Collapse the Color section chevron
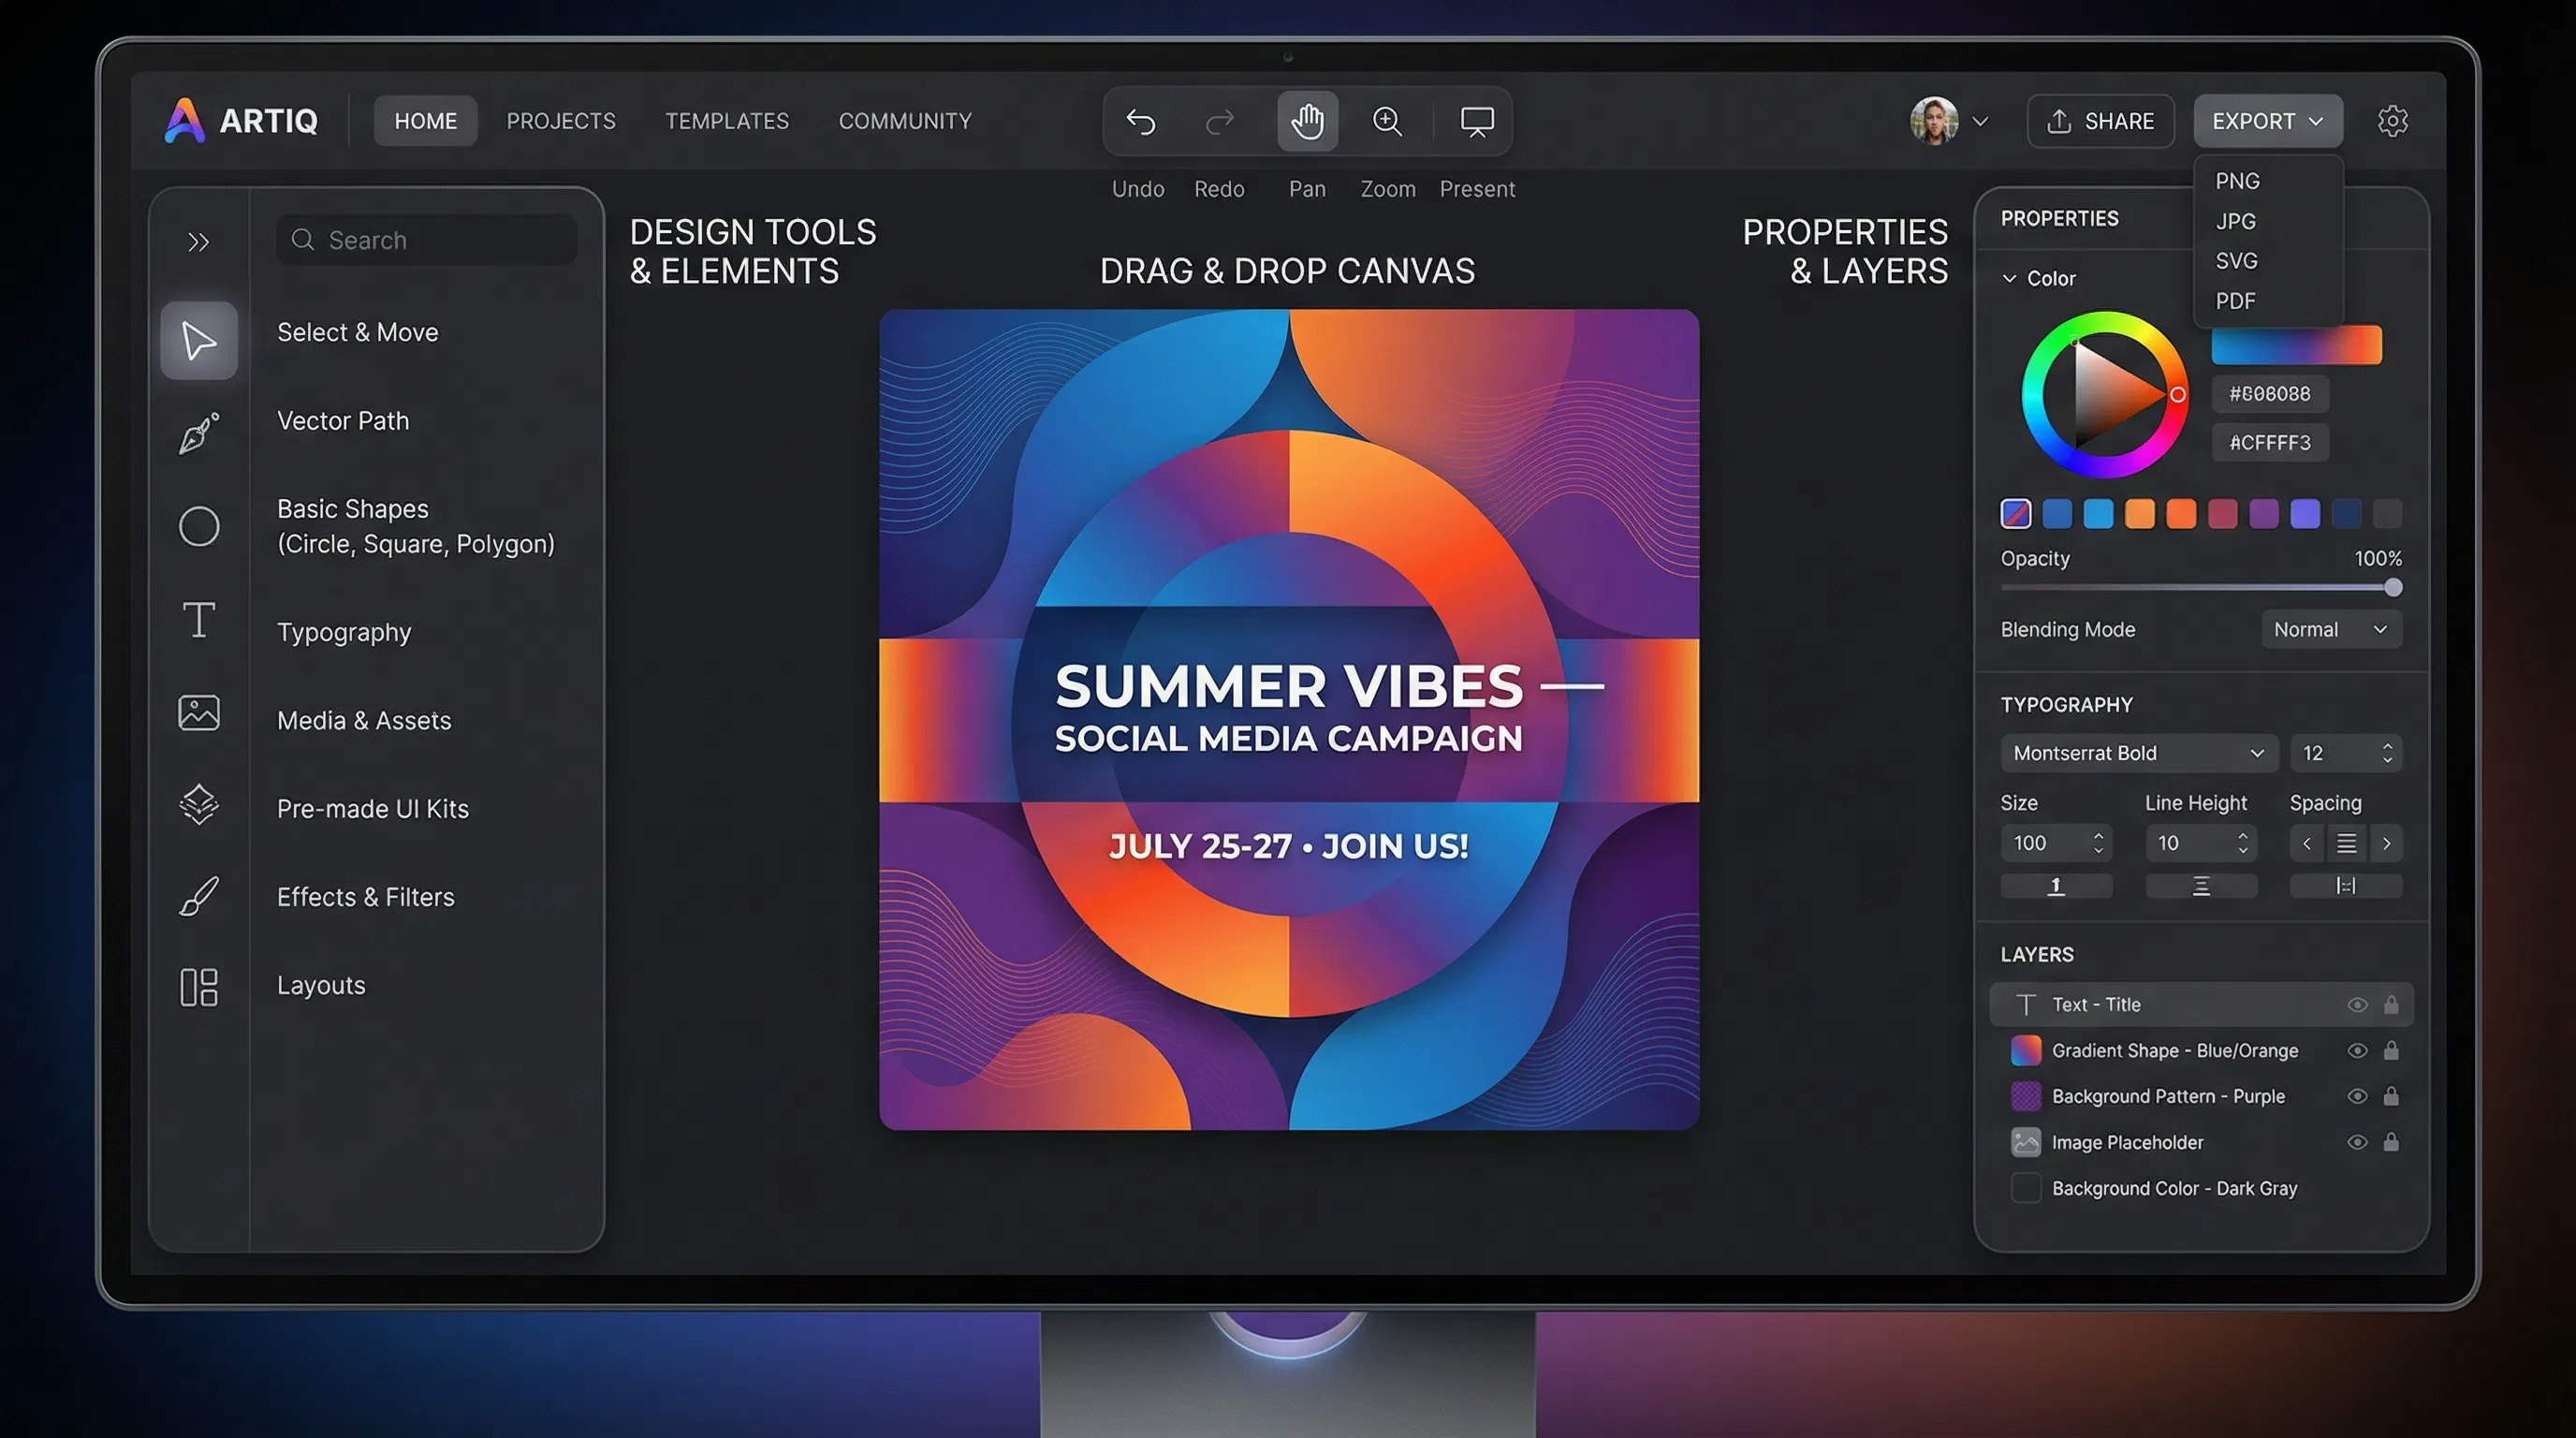The height and width of the screenshot is (1438, 2576). coord(2009,278)
